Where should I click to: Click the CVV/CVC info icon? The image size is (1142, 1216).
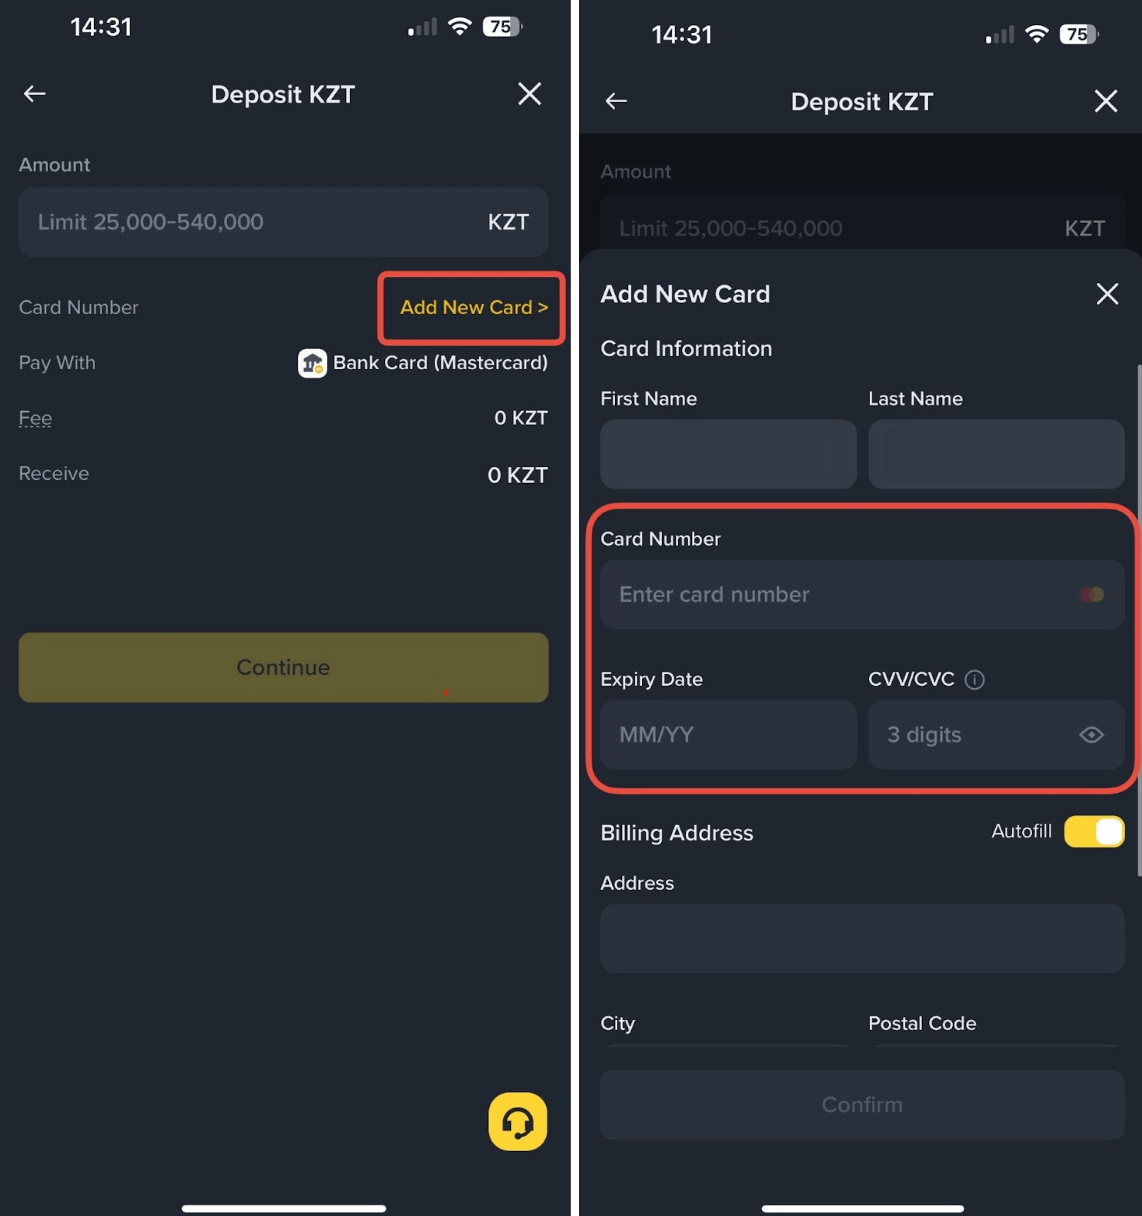[975, 680]
